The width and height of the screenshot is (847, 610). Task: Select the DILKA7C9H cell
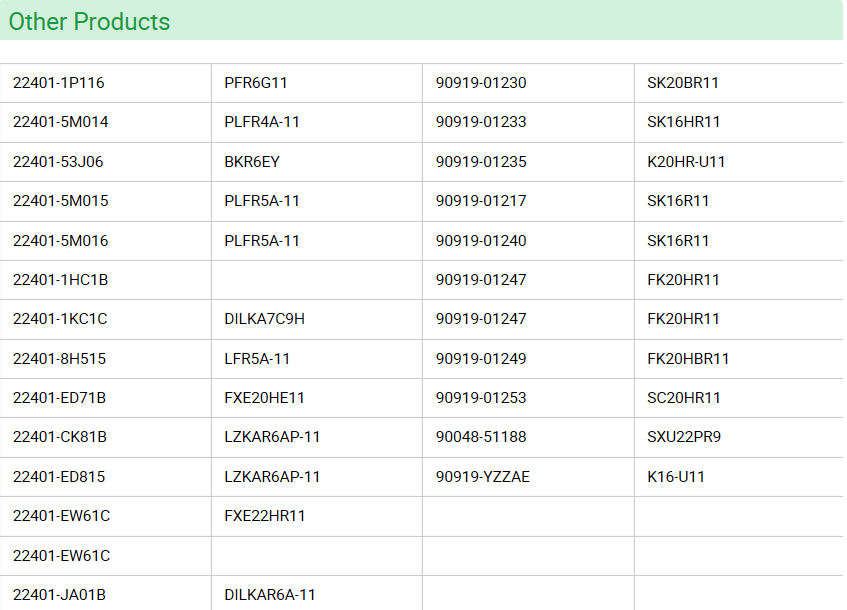[264, 319]
